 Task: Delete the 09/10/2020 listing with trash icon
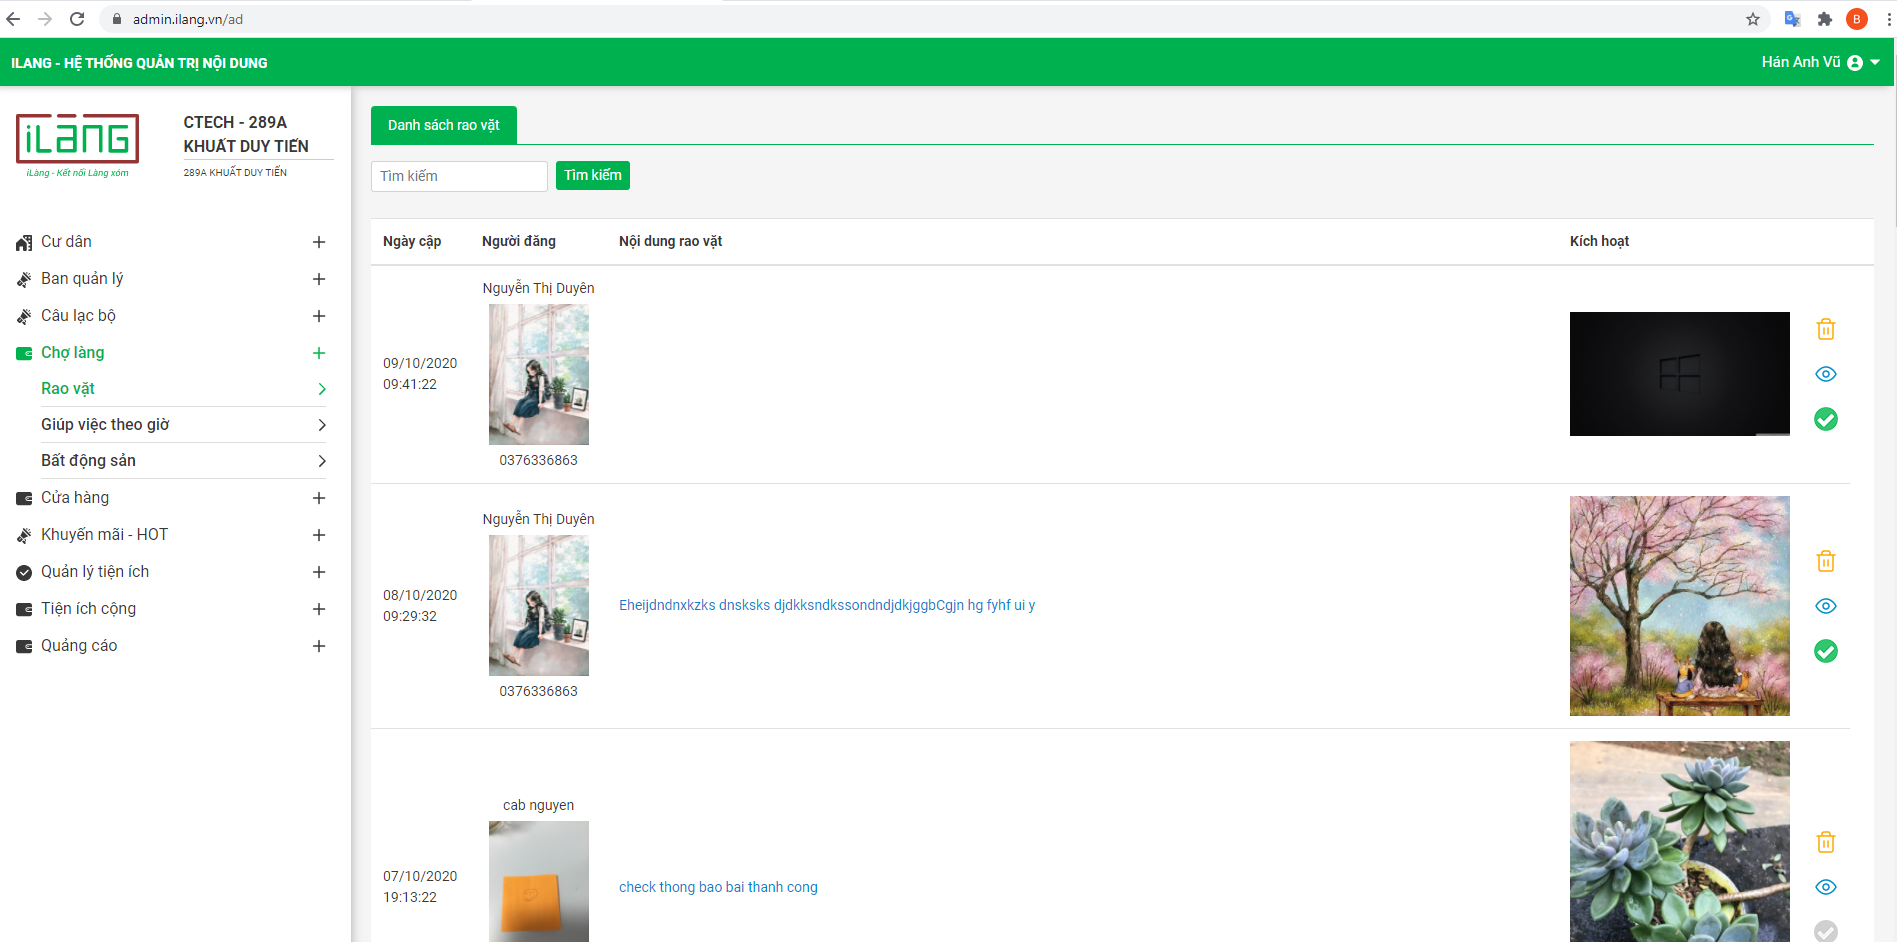click(x=1825, y=329)
